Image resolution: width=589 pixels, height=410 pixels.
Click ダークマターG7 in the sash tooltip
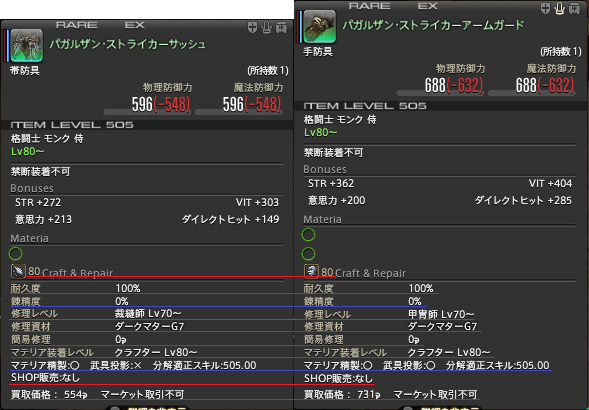tap(150, 326)
